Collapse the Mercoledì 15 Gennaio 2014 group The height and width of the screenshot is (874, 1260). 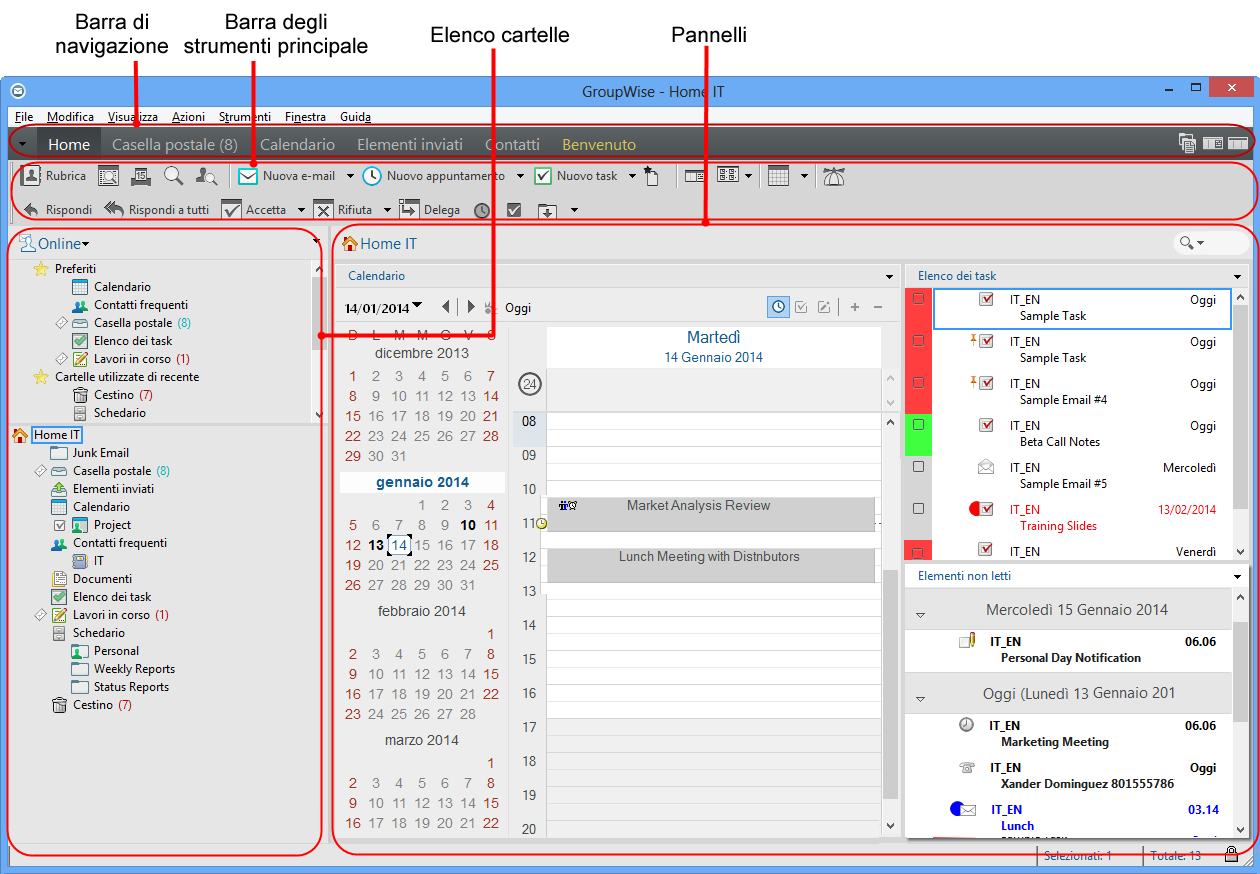click(x=921, y=614)
